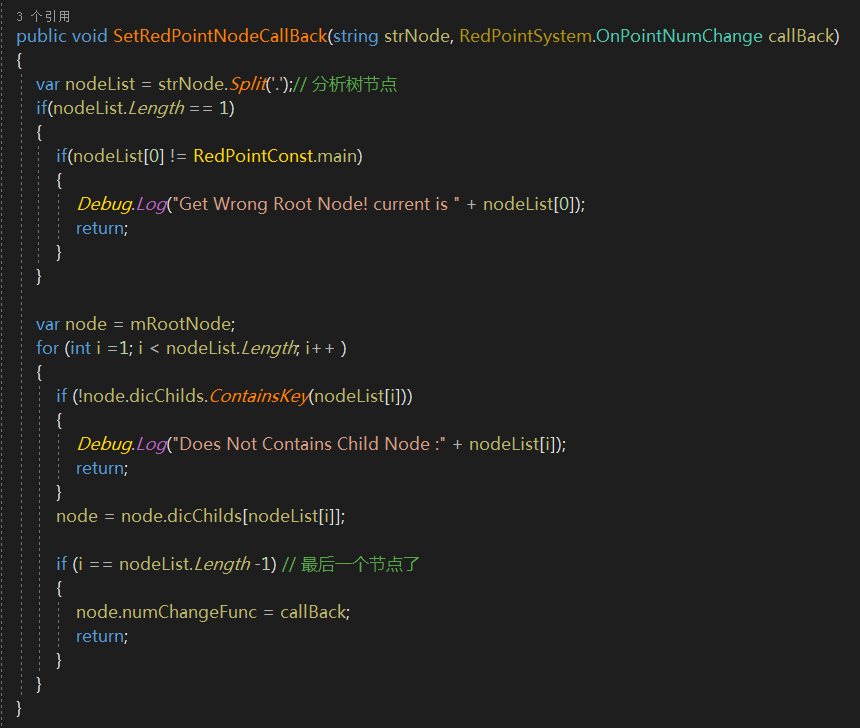Click 'node = node.dicChilds[nodeList[i]];' line
This screenshot has width=860, height=728.
pyautogui.click(x=201, y=516)
